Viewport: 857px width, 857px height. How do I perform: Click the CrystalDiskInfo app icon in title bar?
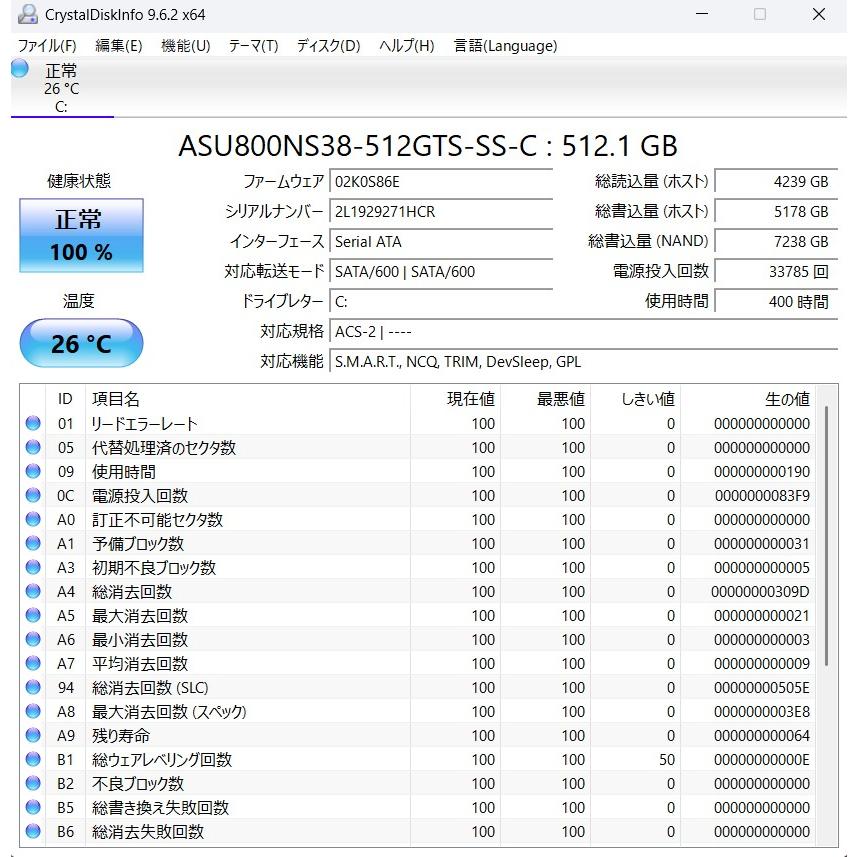(x=27, y=15)
